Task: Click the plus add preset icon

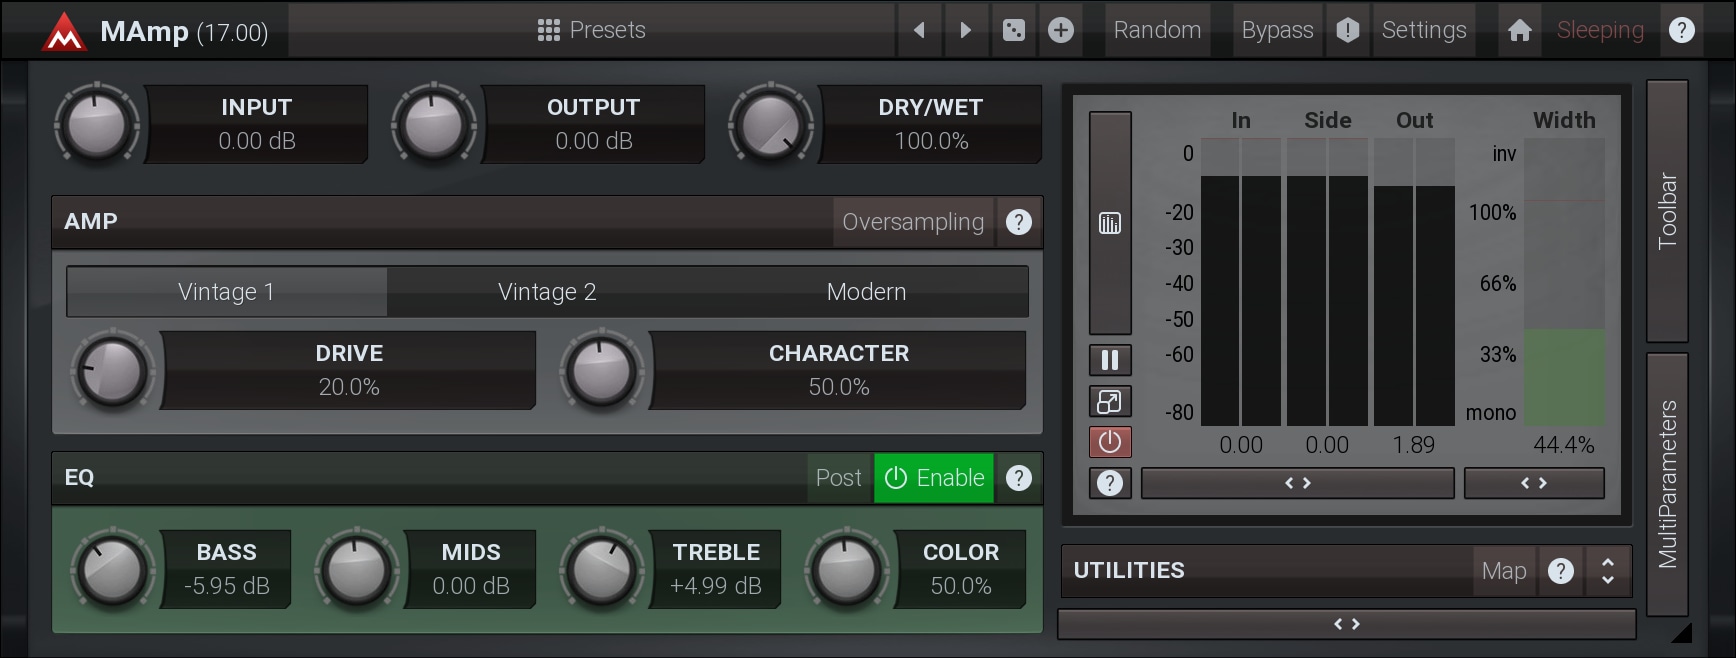Action: [x=1061, y=30]
